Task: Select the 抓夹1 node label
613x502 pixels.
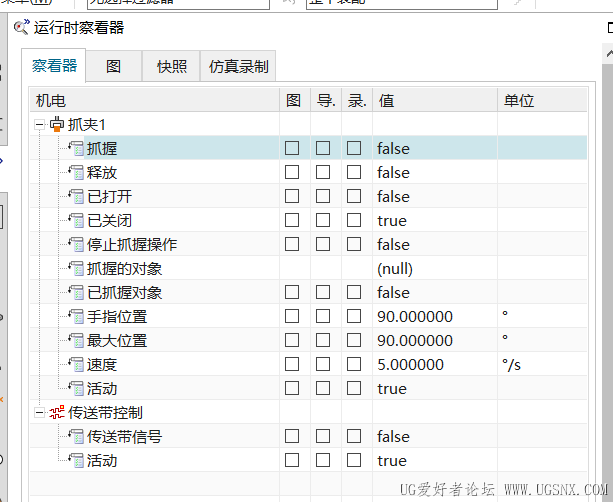Action: (86, 125)
